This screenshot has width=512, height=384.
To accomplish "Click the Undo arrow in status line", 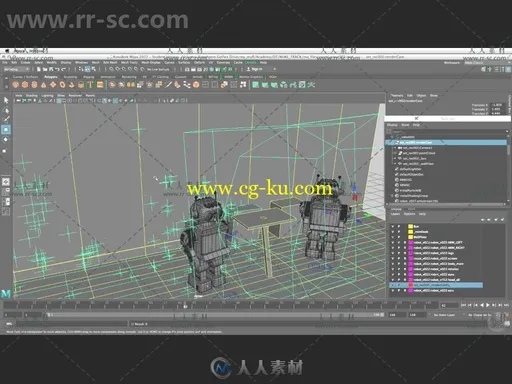I will tap(57, 69).
